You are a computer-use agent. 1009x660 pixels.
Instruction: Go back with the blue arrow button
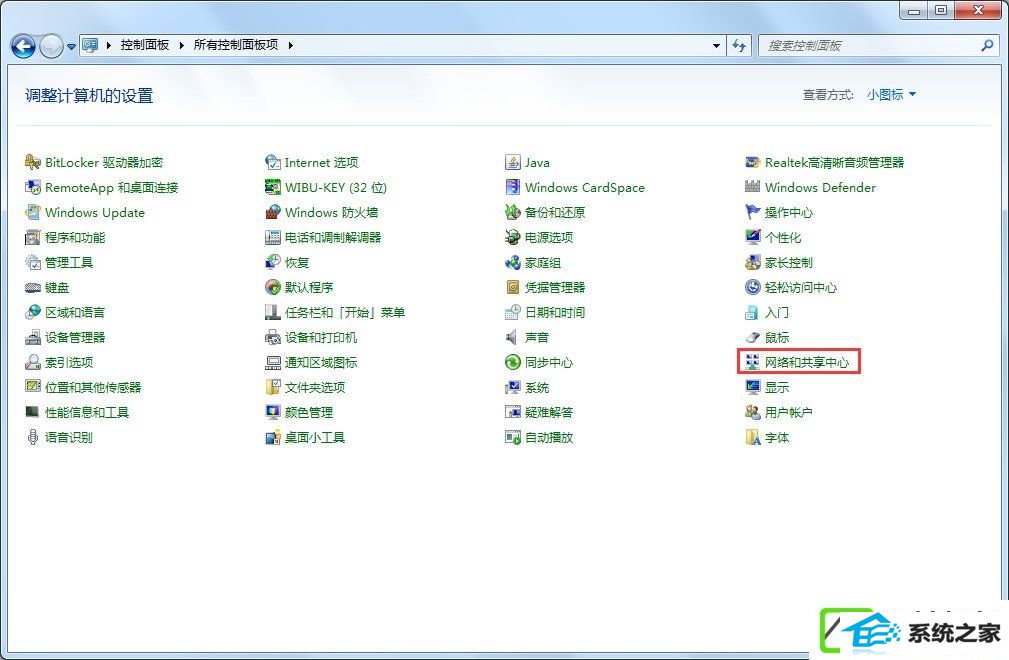[24, 46]
